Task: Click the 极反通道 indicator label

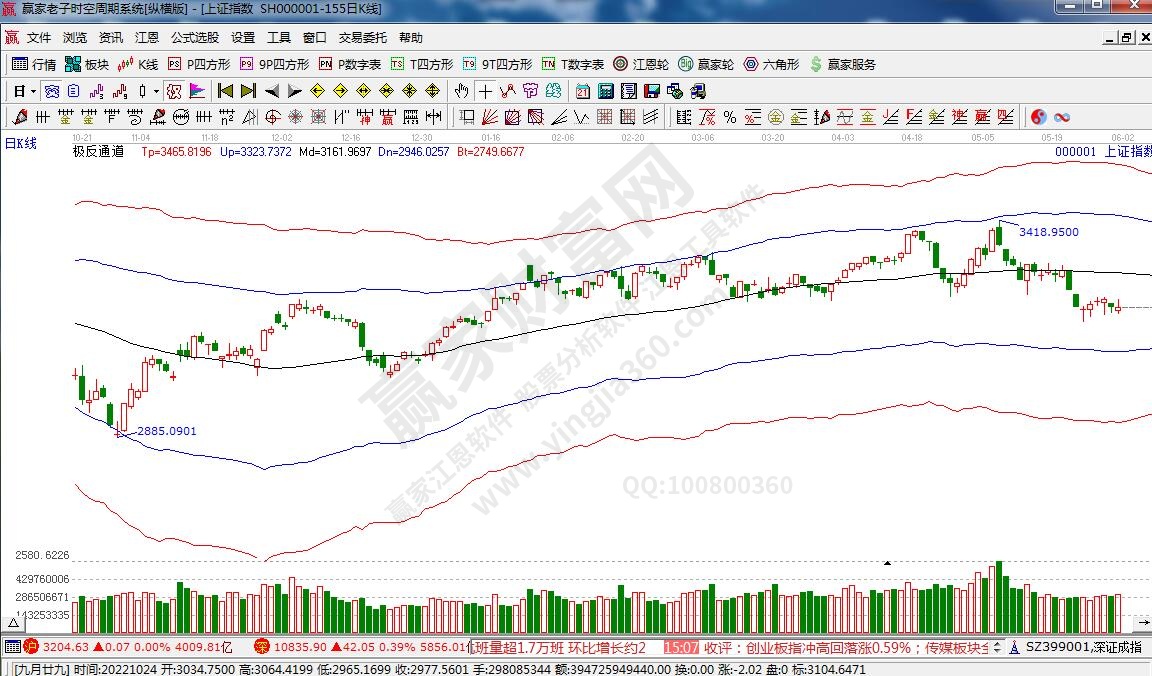Action: click(98, 152)
